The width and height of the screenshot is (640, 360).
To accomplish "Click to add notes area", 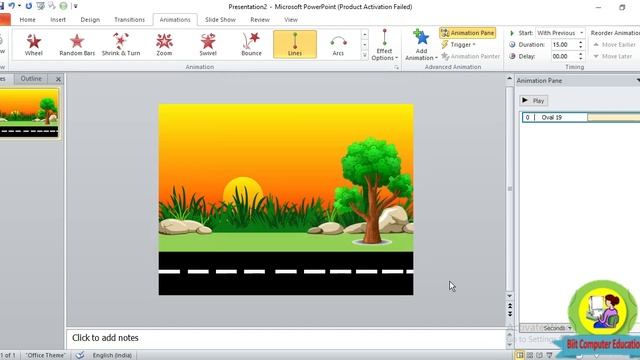I will pos(286,338).
